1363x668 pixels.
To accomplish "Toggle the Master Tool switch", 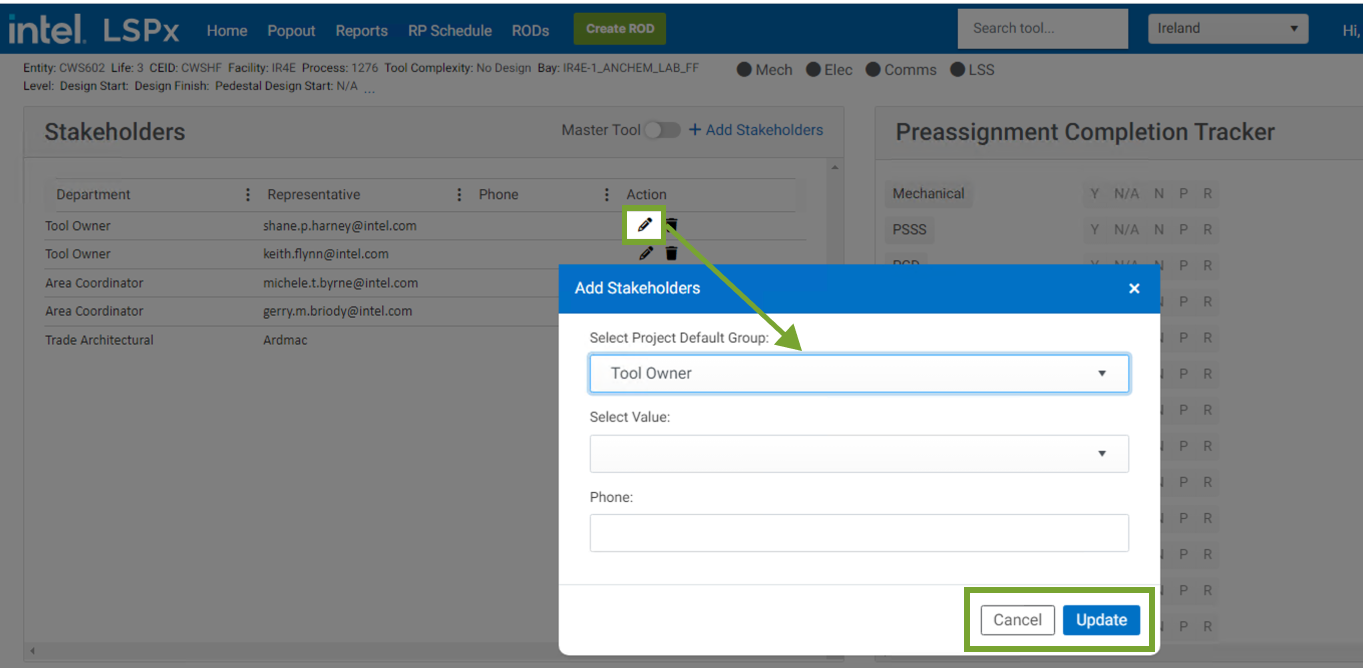I will [x=662, y=130].
